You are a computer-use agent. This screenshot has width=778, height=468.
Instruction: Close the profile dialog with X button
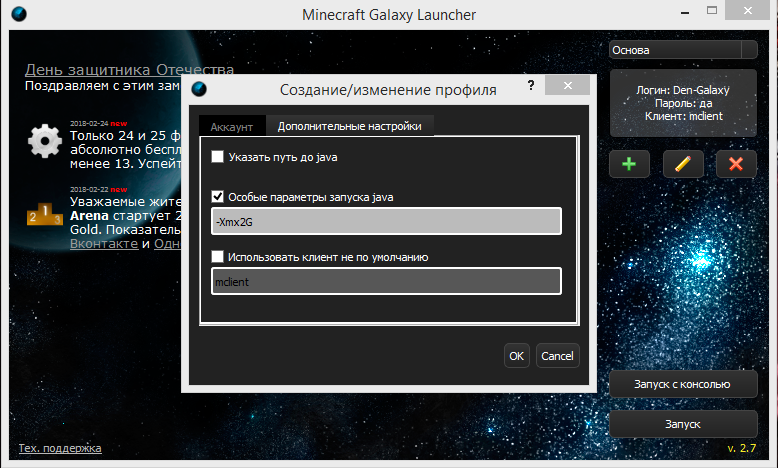click(x=567, y=87)
